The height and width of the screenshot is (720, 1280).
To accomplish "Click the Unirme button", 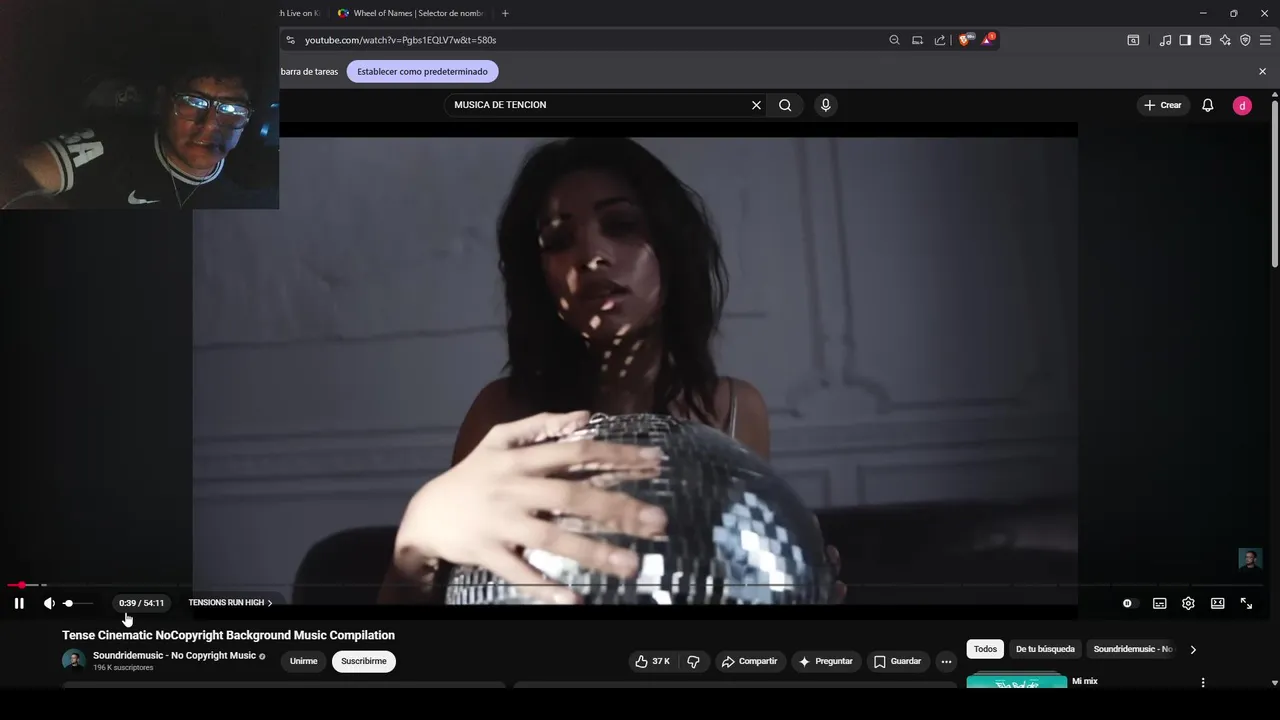I will pyautogui.click(x=303, y=661).
